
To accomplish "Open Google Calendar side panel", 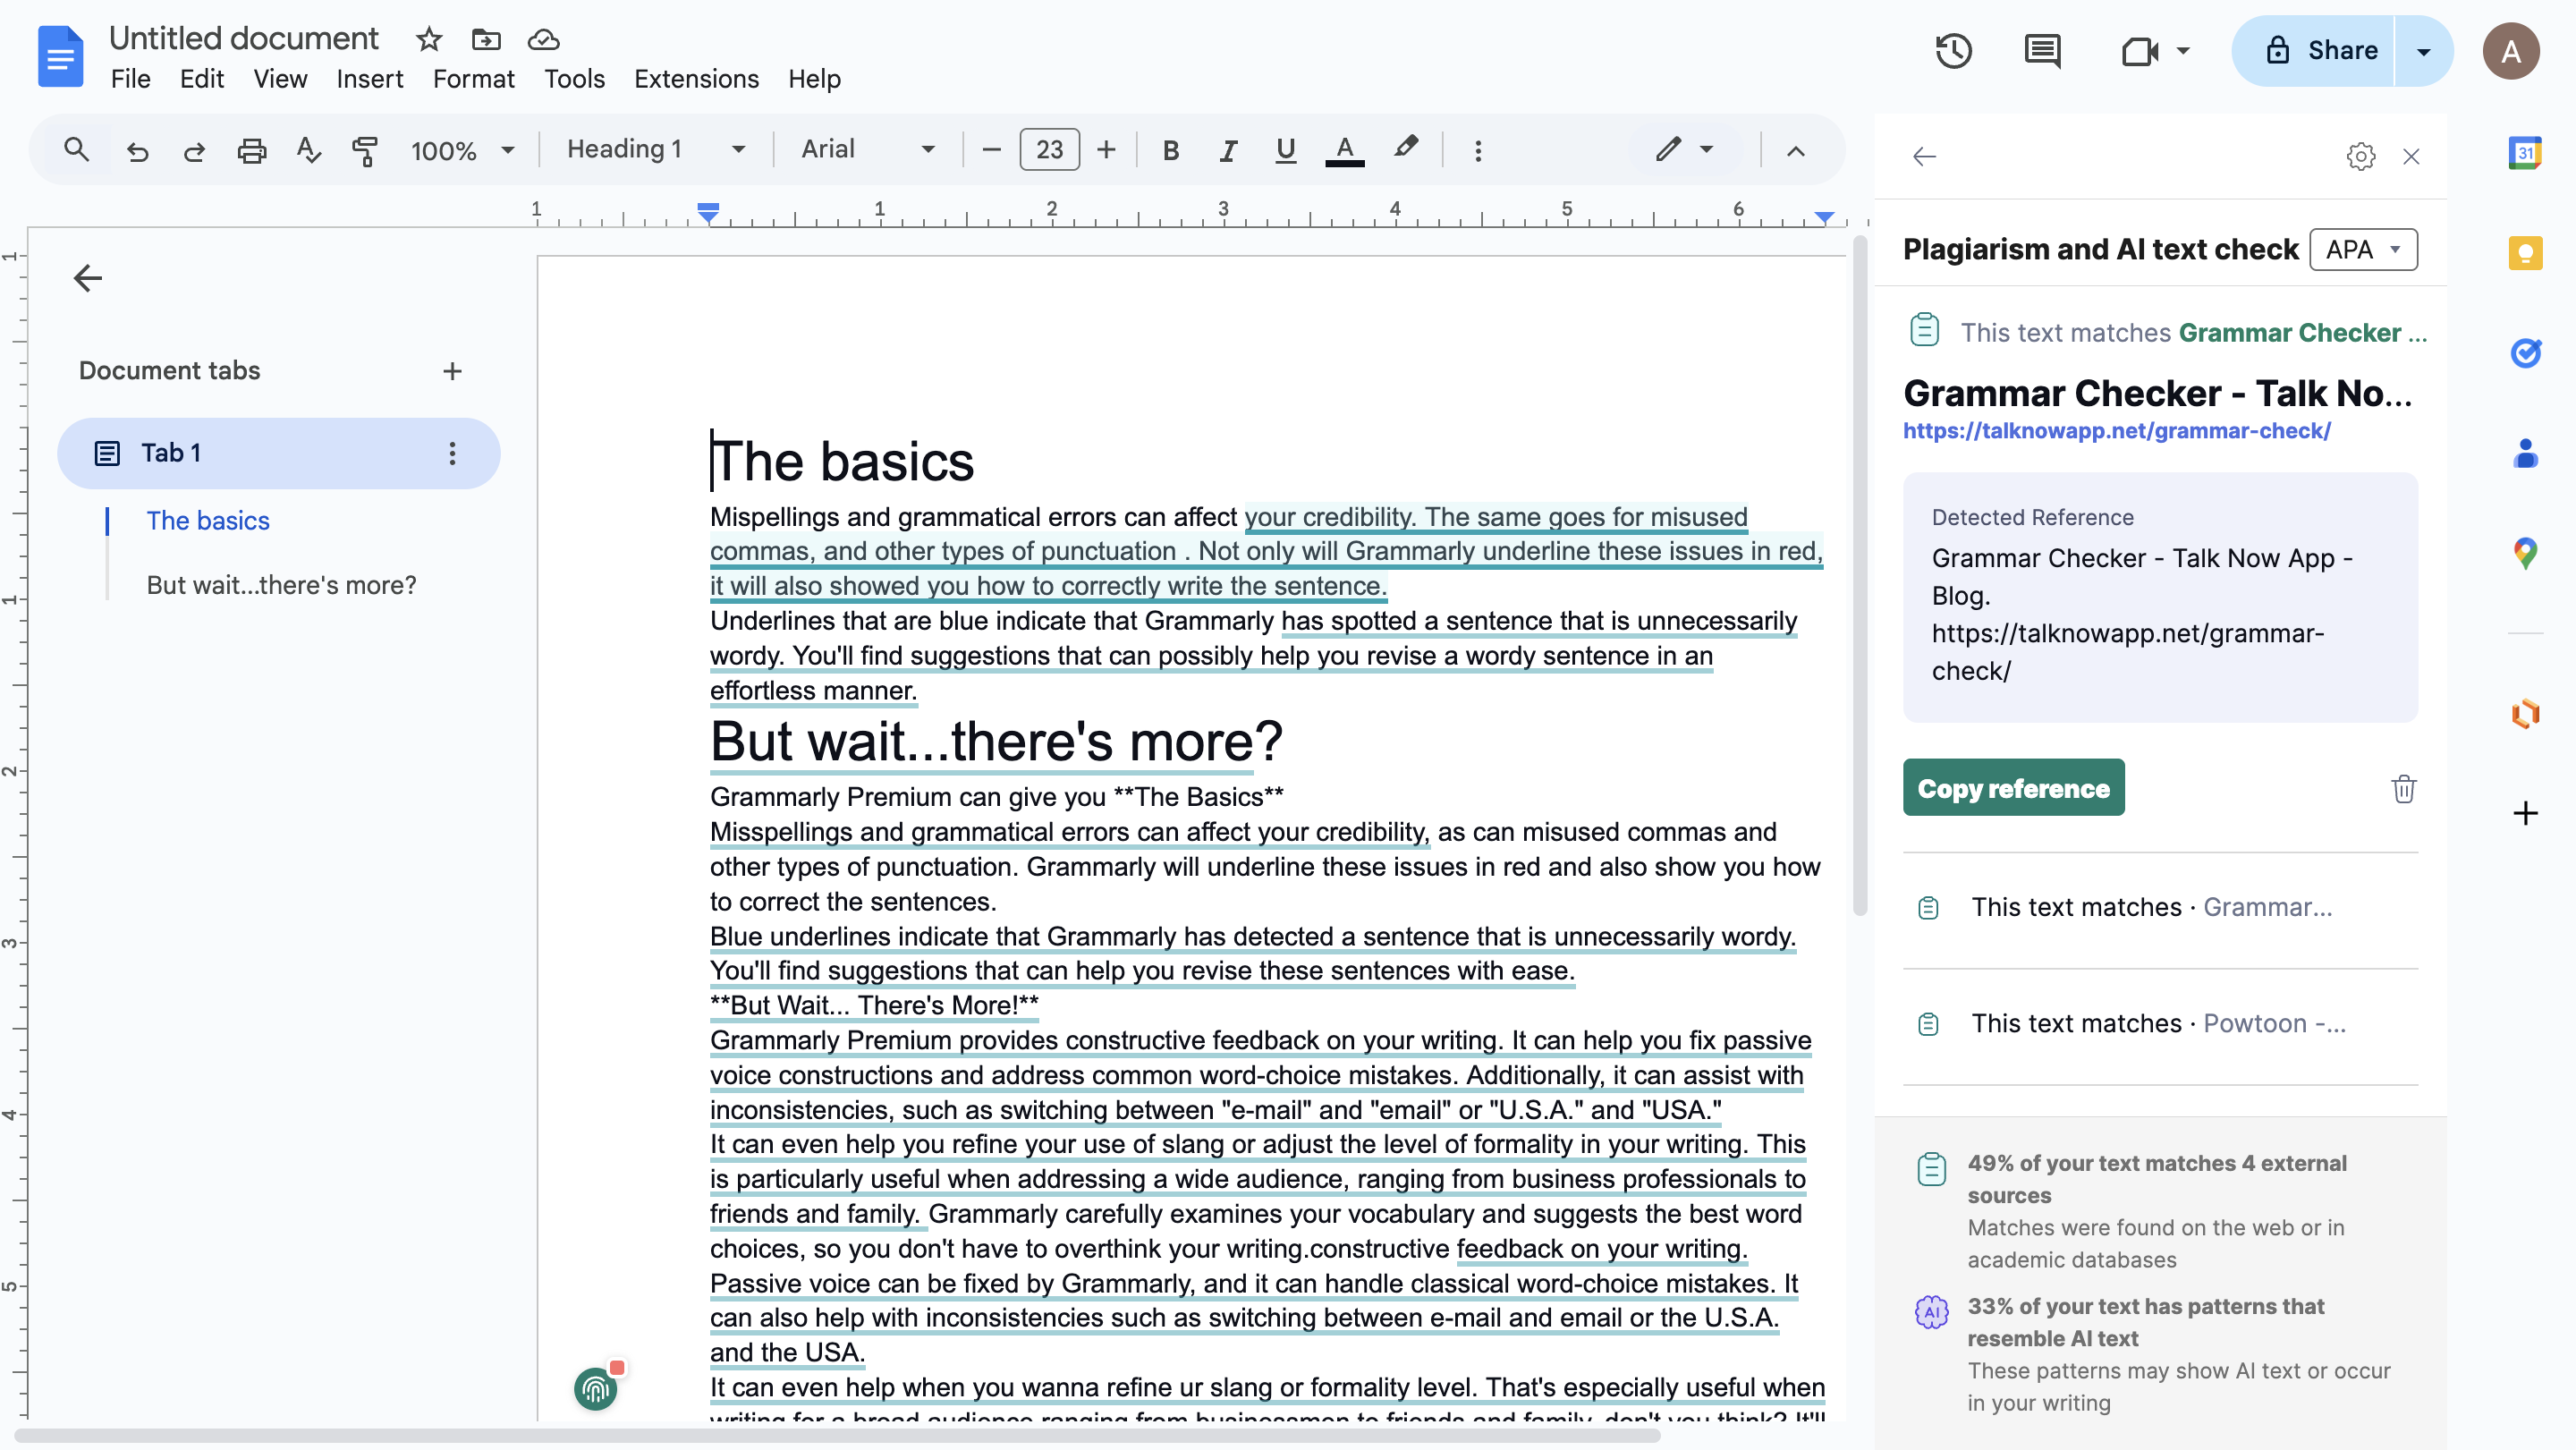I will (2527, 153).
